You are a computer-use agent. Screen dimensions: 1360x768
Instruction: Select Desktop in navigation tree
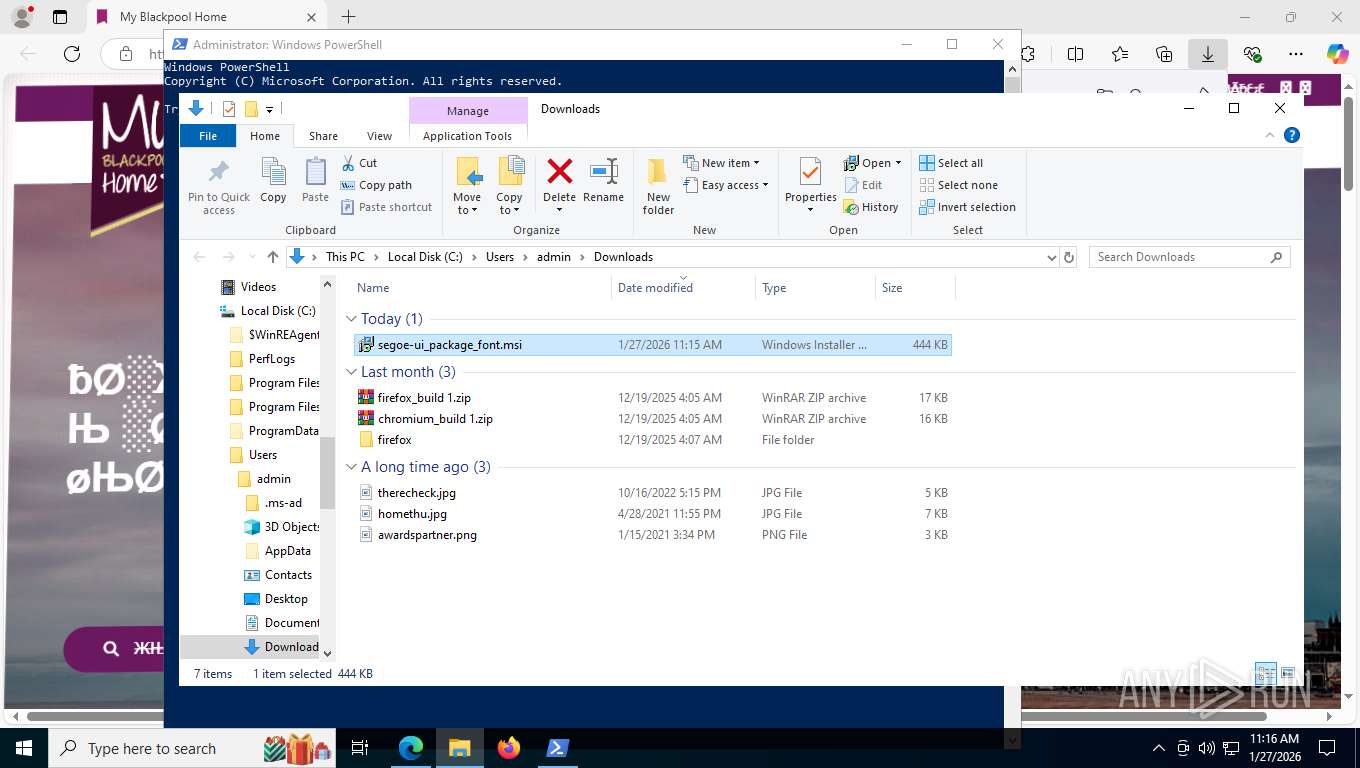coord(285,599)
